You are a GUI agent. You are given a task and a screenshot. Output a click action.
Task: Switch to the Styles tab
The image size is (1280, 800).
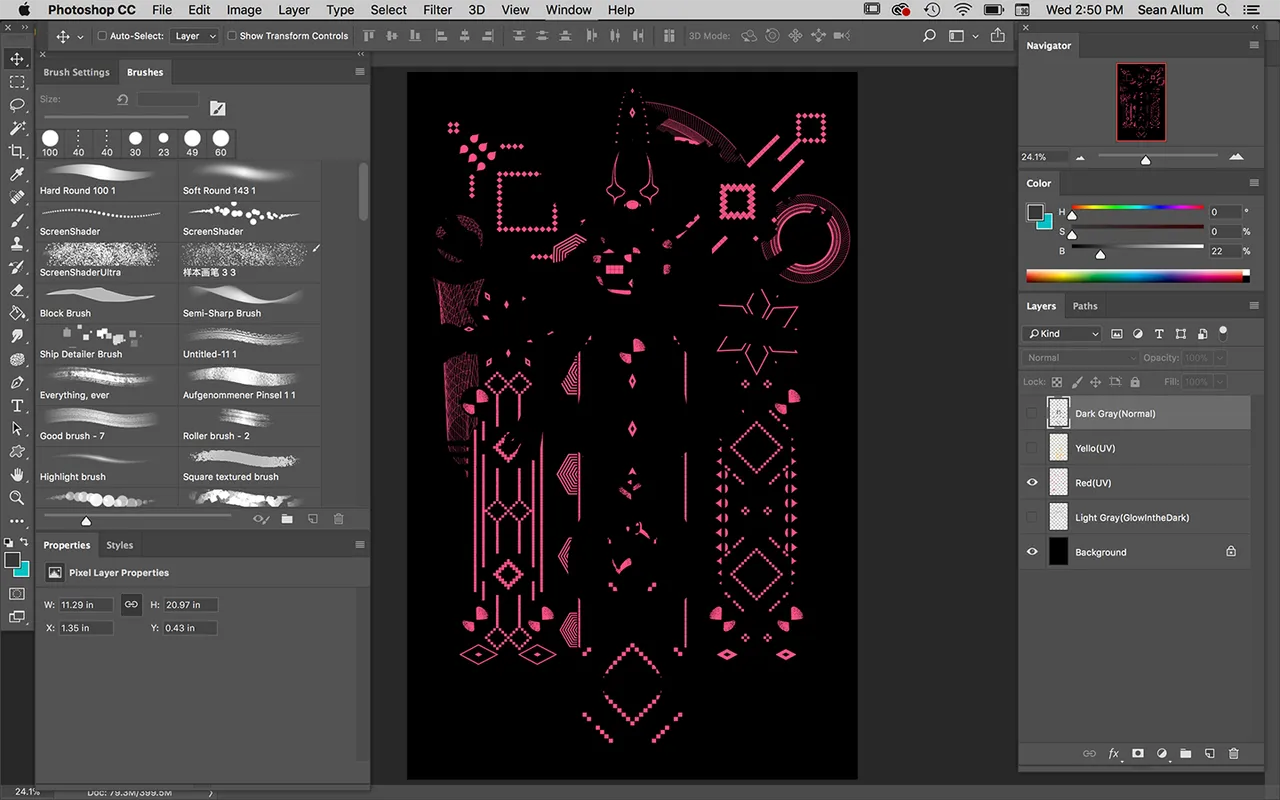click(x=119, y=545)
